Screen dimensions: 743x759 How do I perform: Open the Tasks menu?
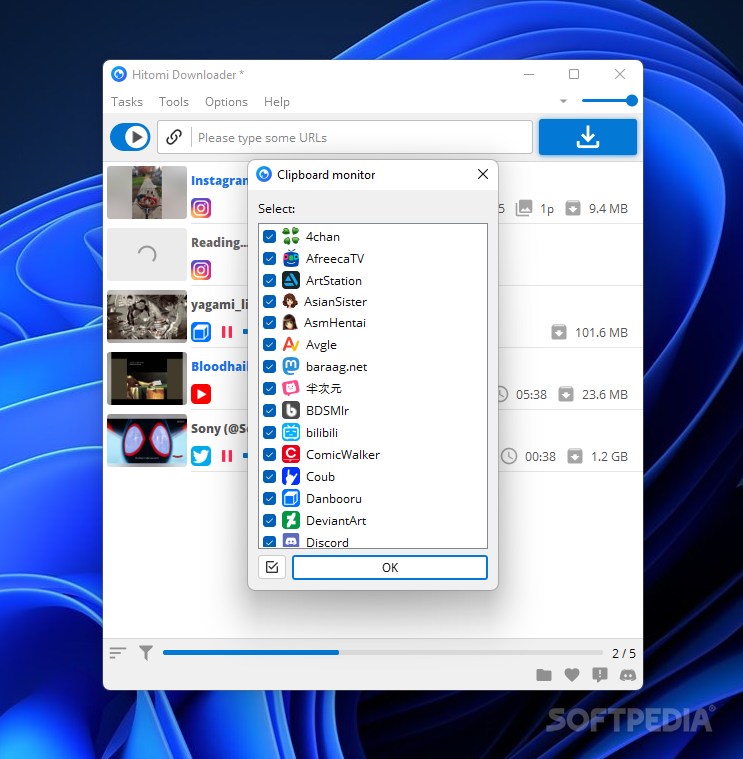127,102
